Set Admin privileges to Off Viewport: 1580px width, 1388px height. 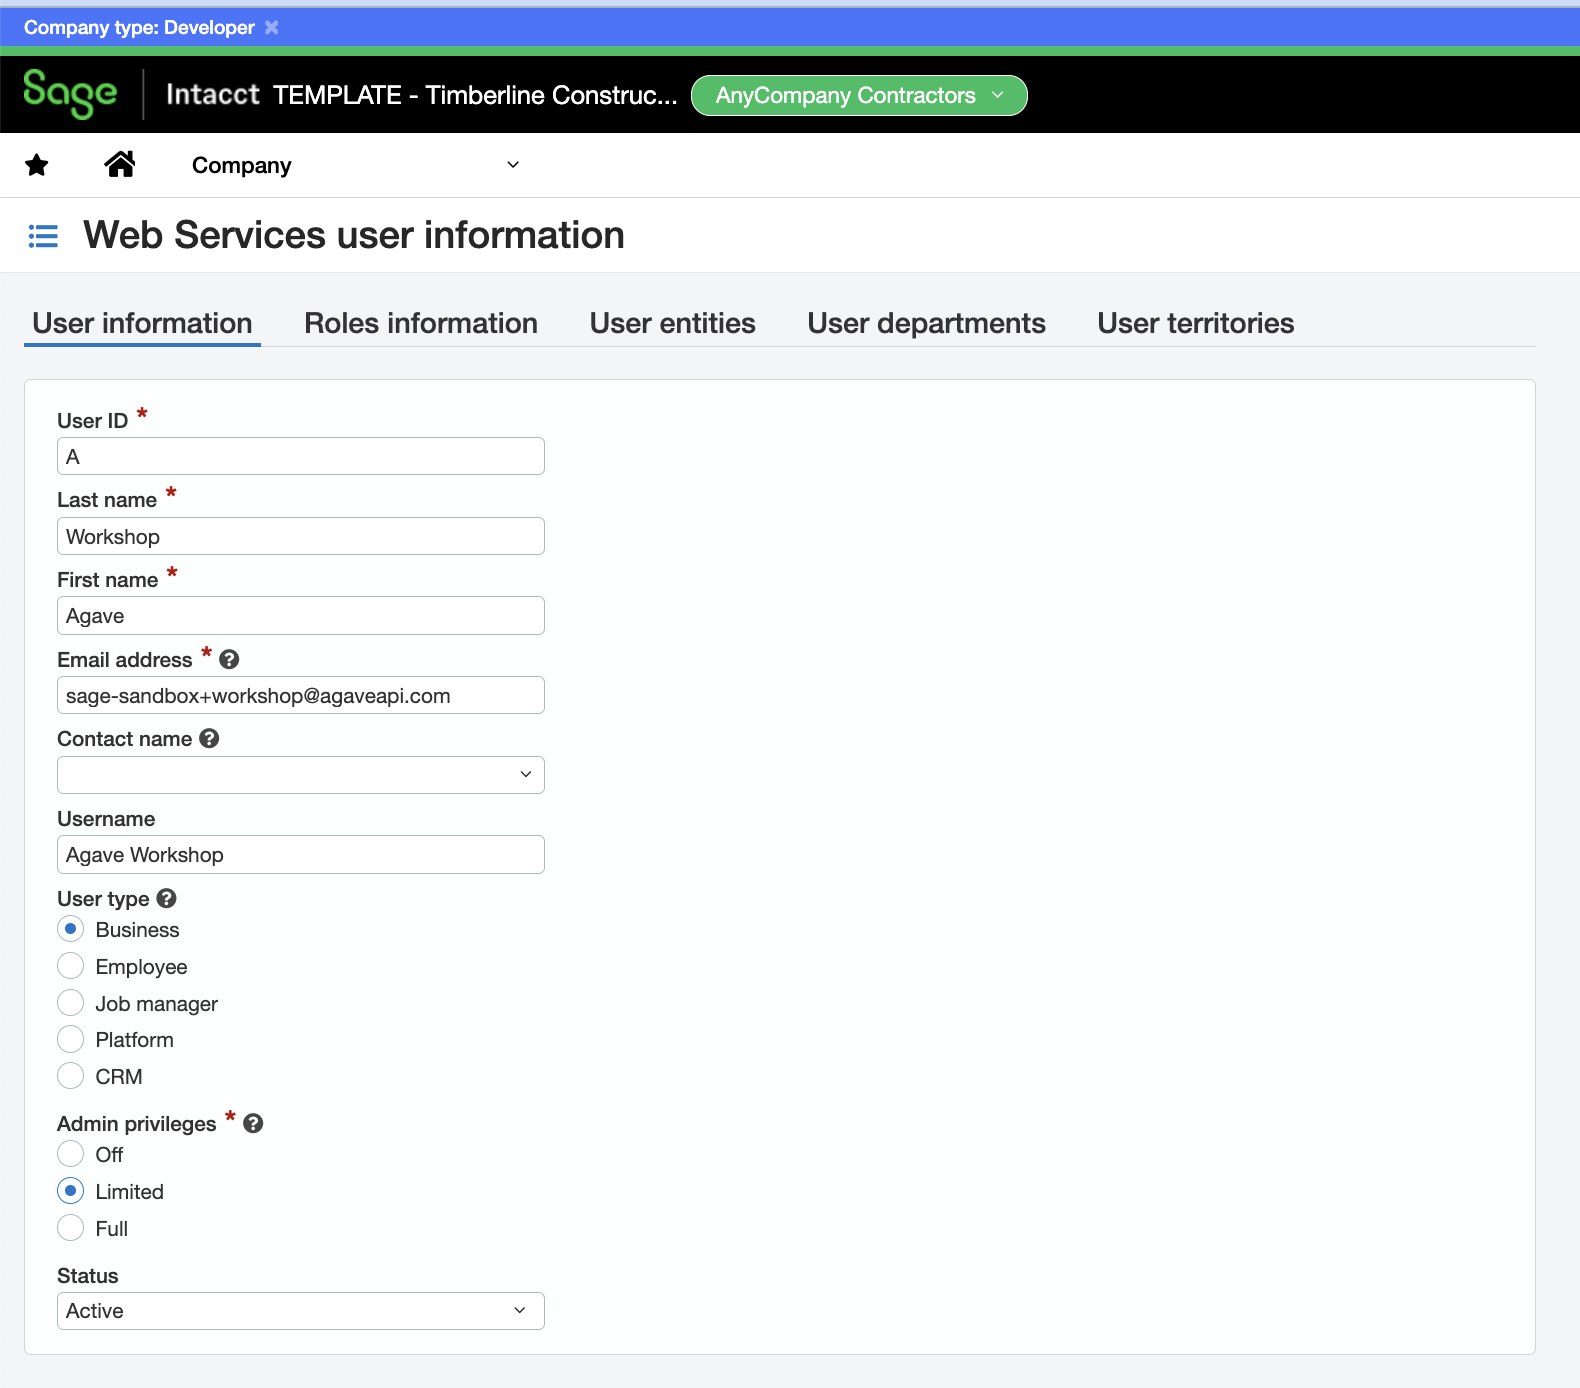[71, 1154]
